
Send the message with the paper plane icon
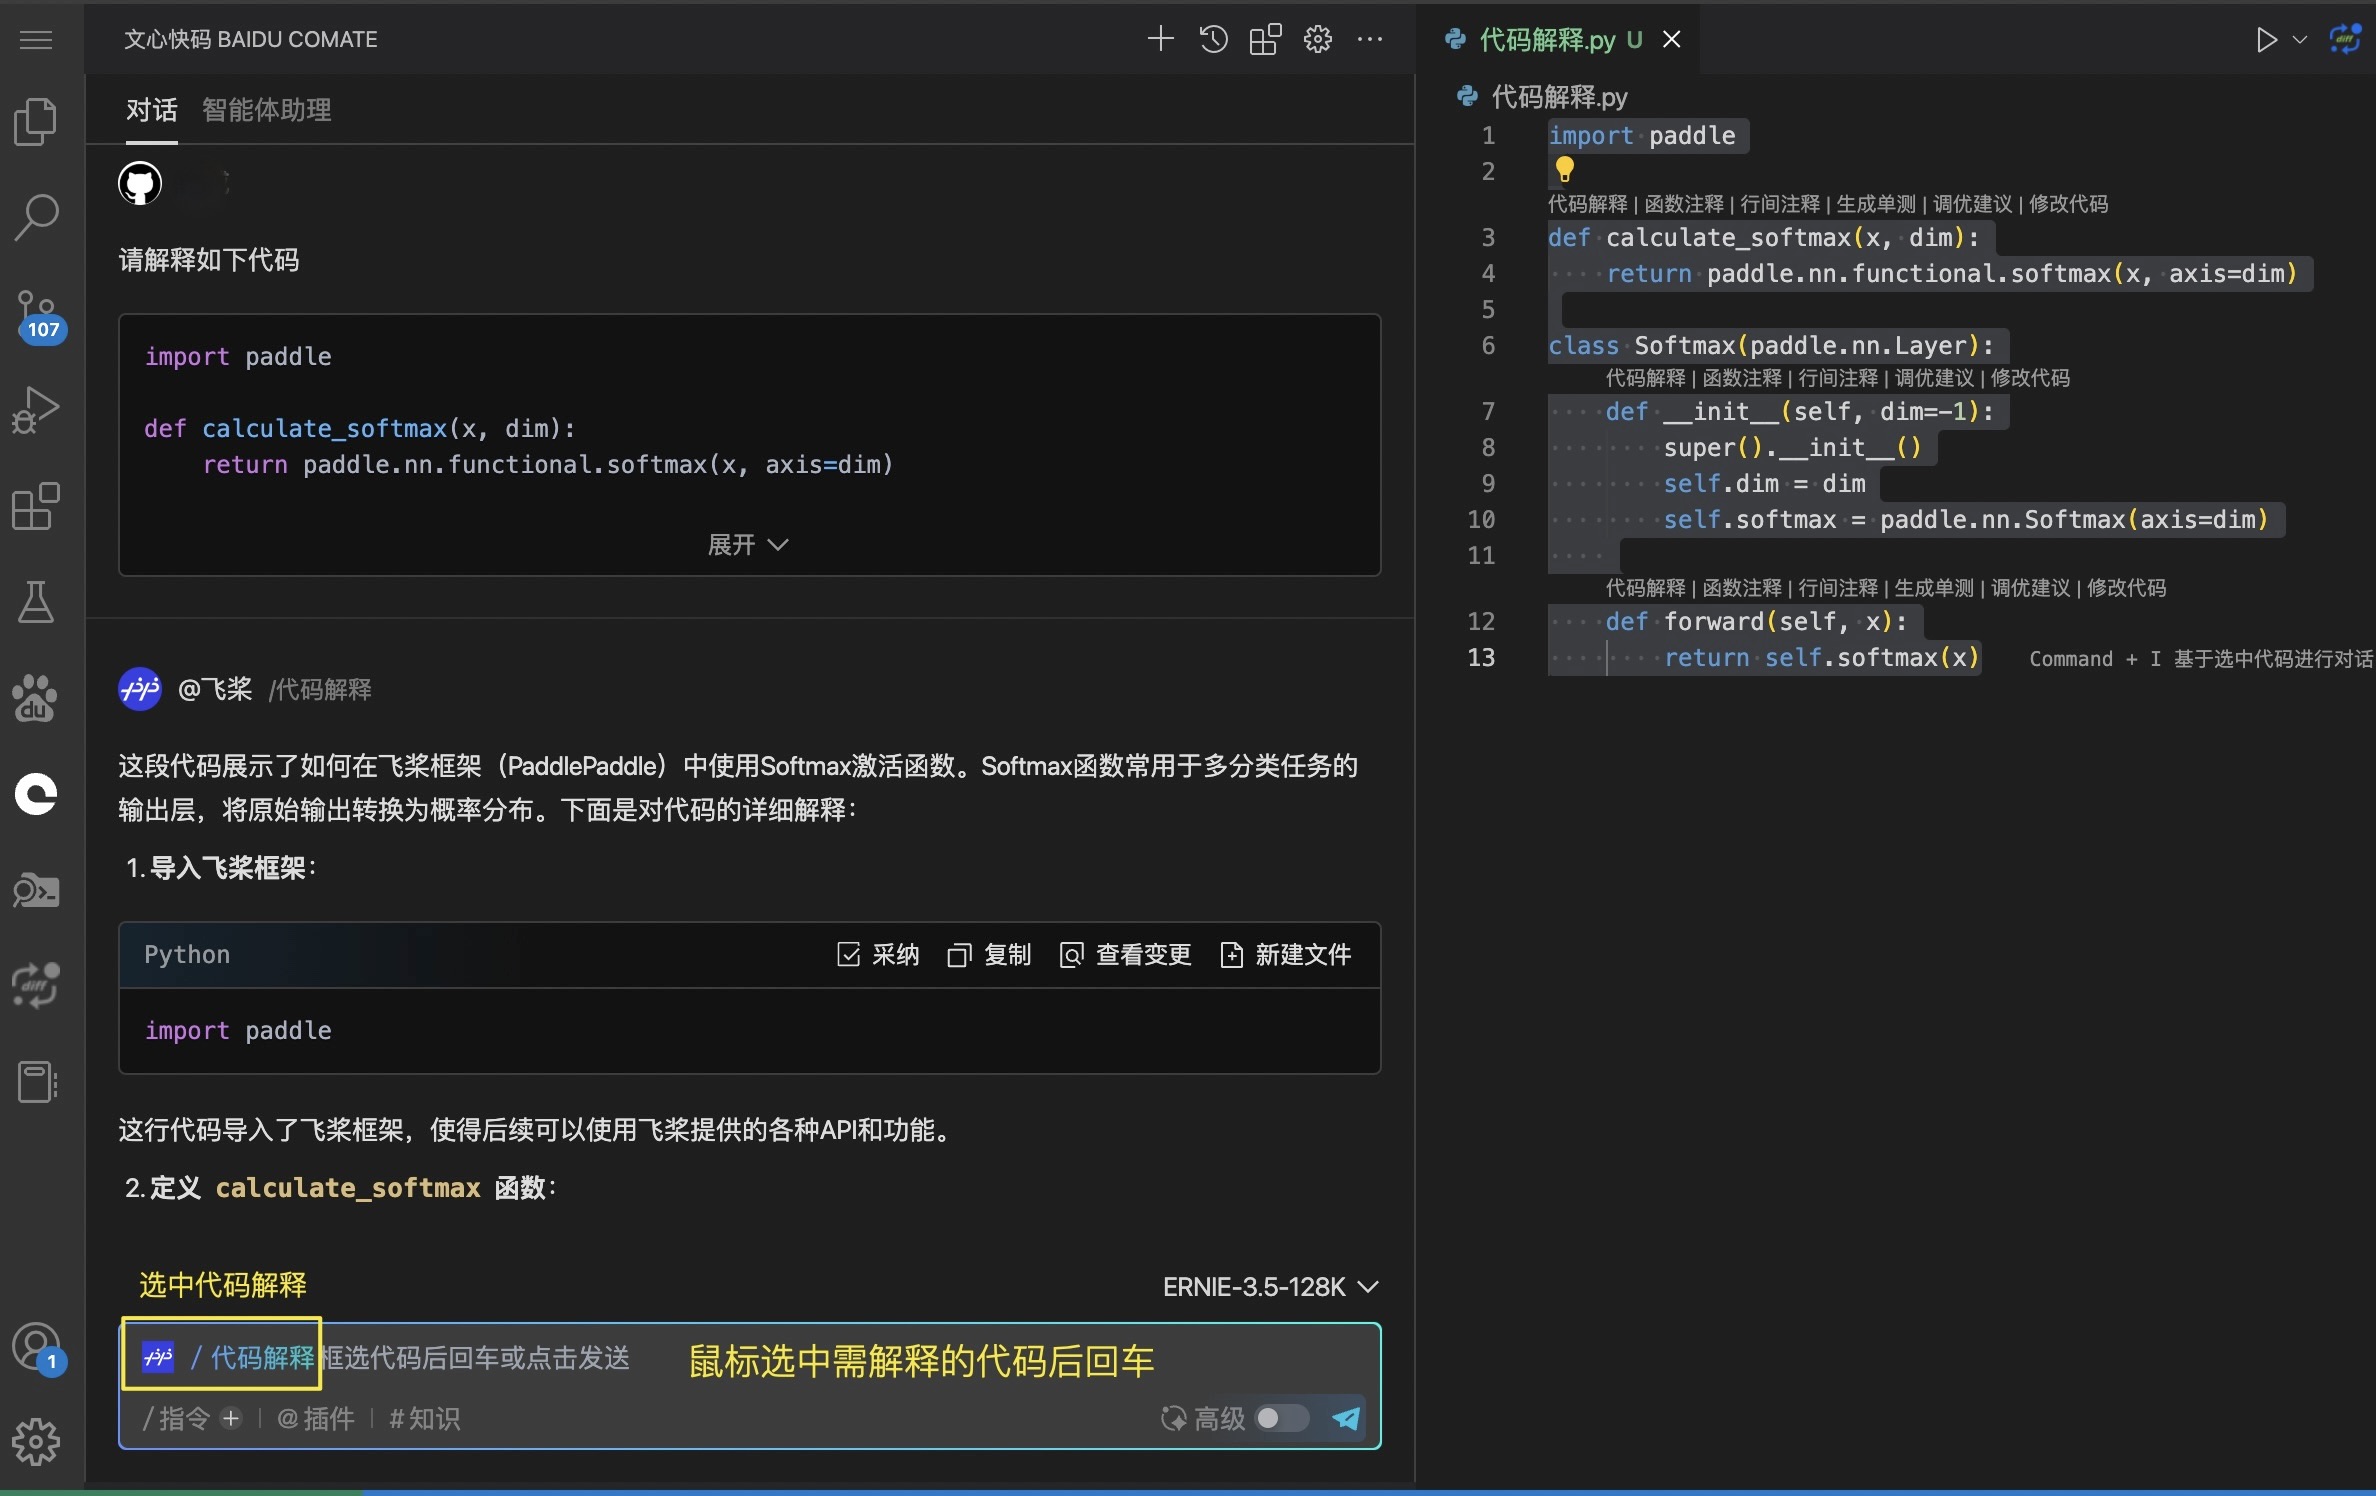click(1346, 1418)
